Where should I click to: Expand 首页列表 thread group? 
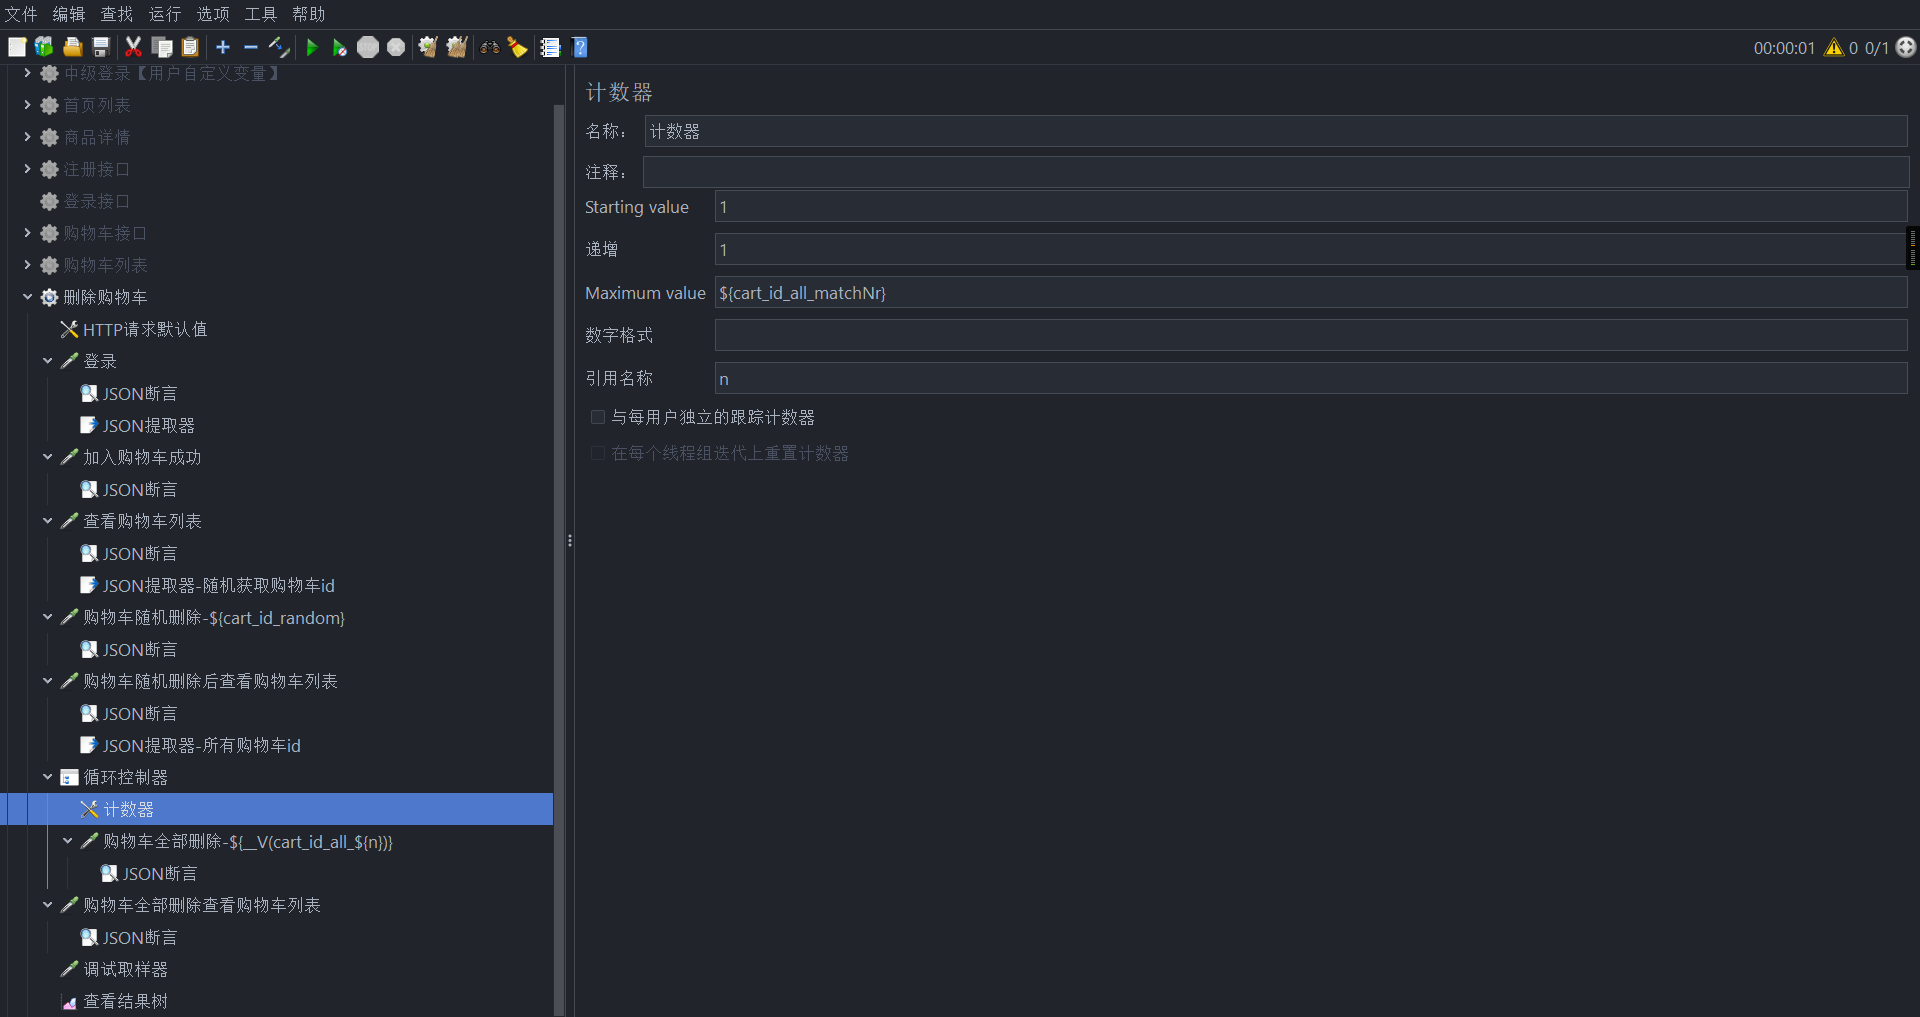27,105
